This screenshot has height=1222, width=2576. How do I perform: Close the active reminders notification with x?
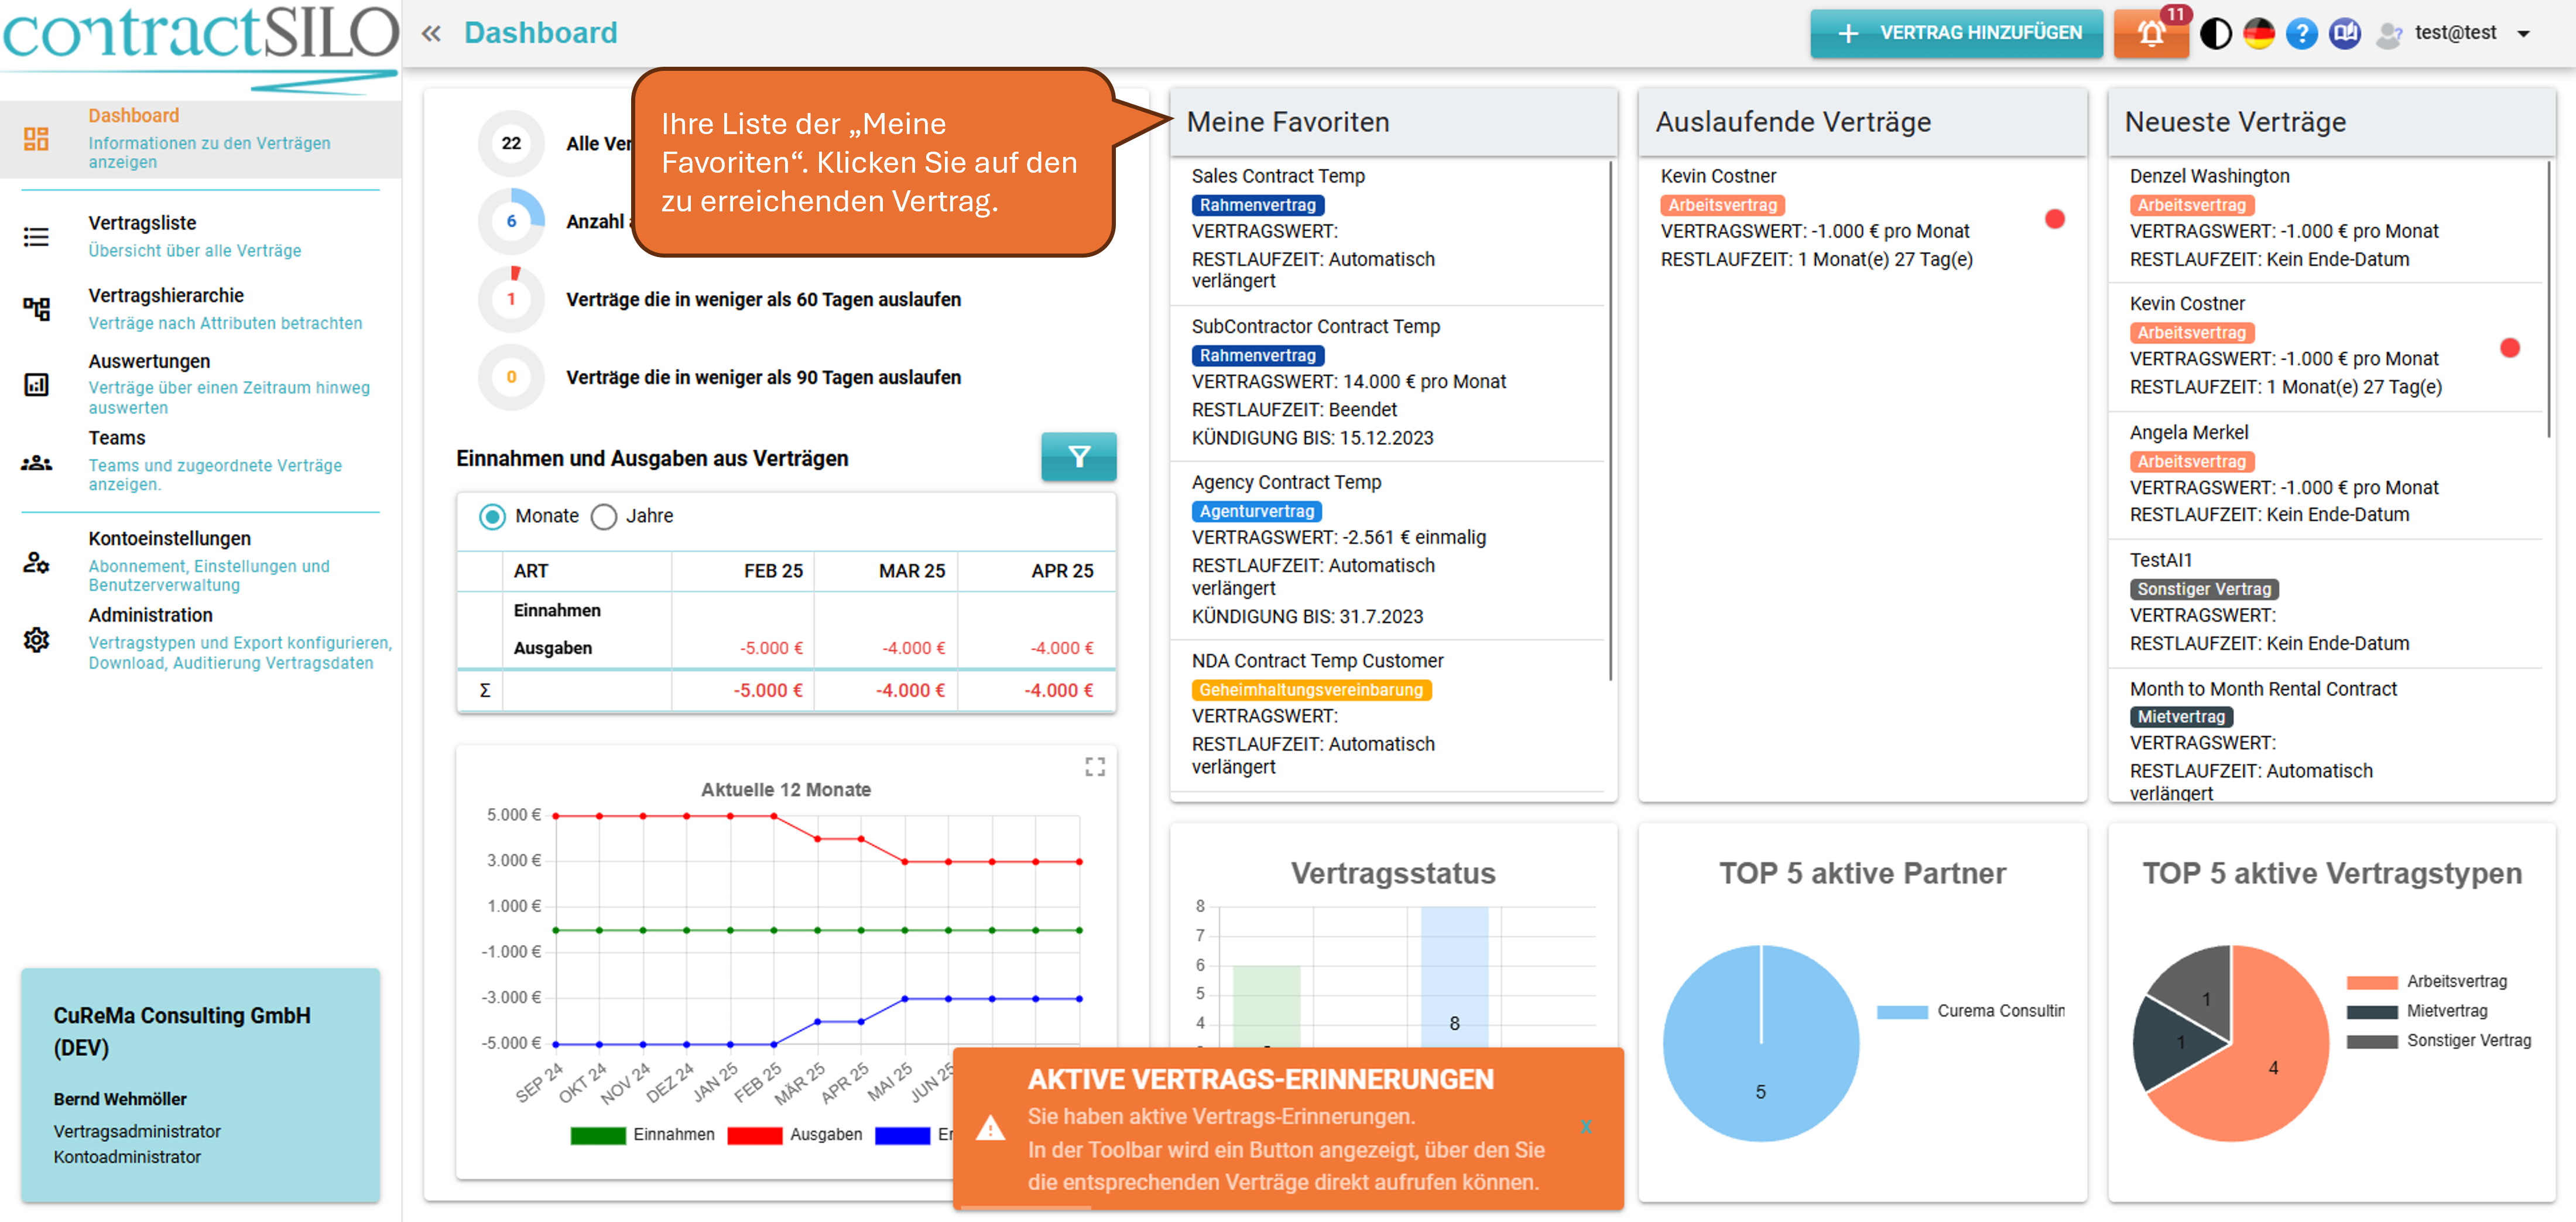click(1586, 1127)
